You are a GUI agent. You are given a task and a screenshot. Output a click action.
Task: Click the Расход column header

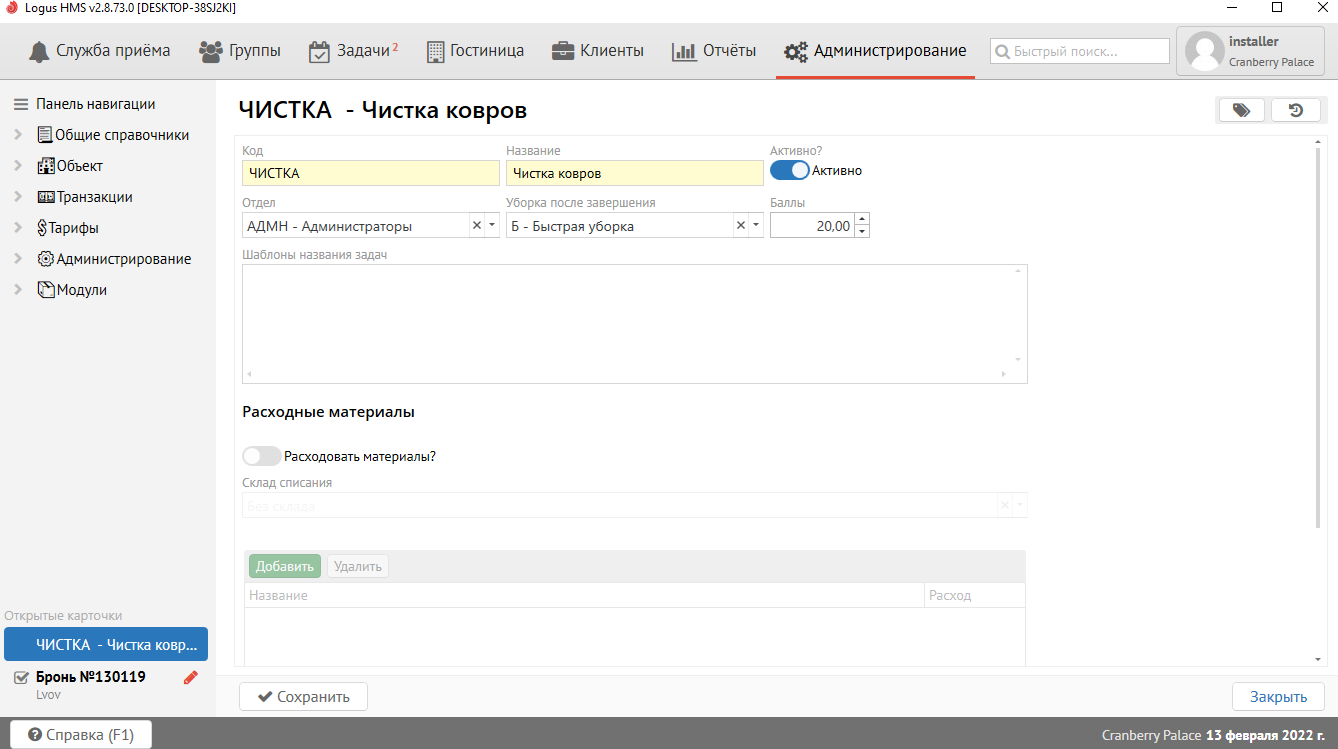coord(975,595)
